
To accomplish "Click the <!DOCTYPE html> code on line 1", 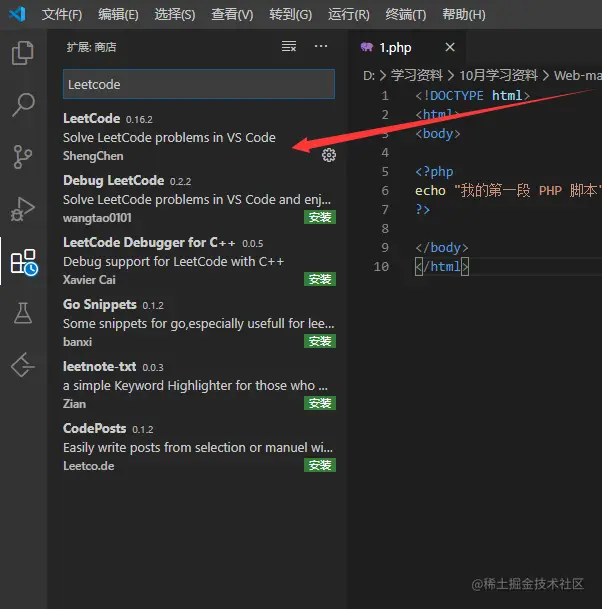I will [472, 96].
